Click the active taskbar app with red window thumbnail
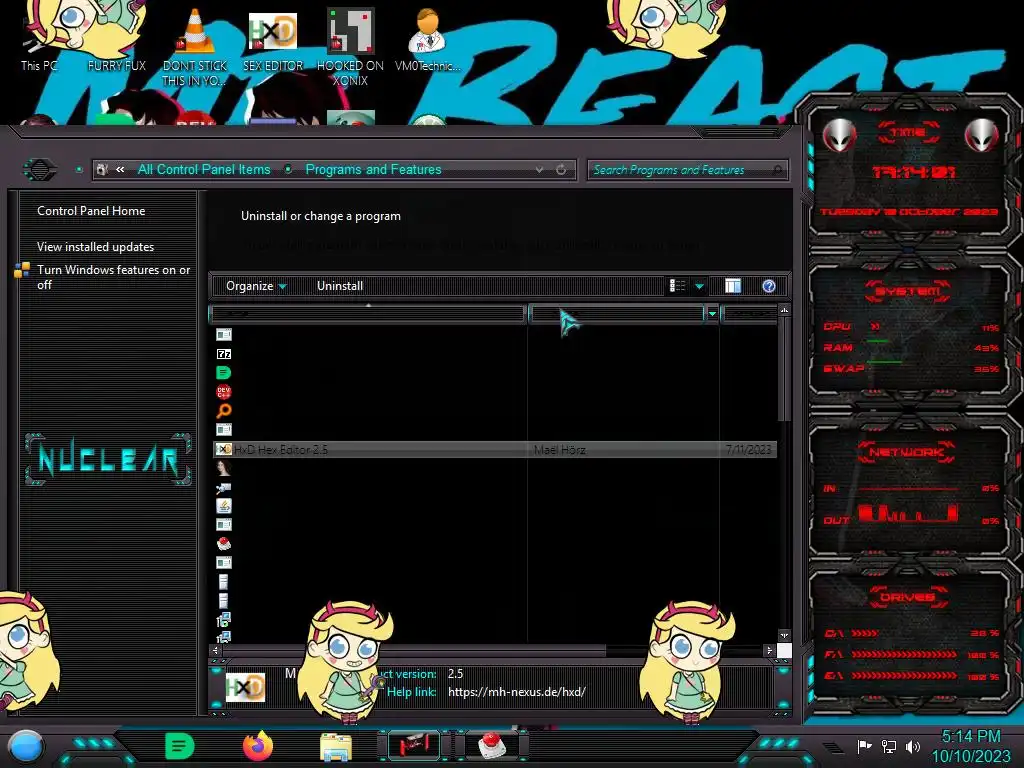The image size is (1024, 768). [414, 746]
